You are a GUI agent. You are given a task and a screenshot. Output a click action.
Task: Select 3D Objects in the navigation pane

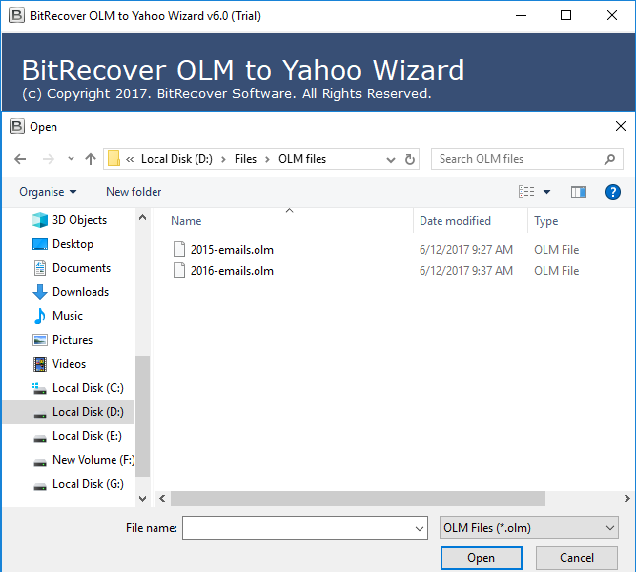pyautogui.click(x=79, y=220)
